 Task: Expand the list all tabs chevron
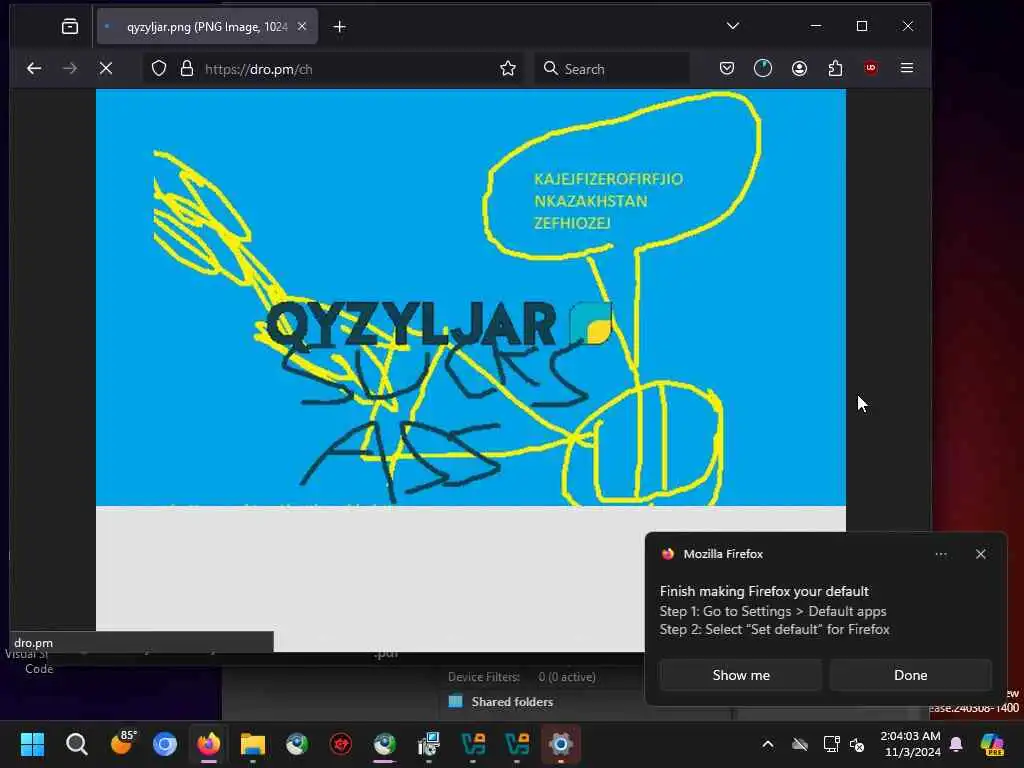coord(733,26)
